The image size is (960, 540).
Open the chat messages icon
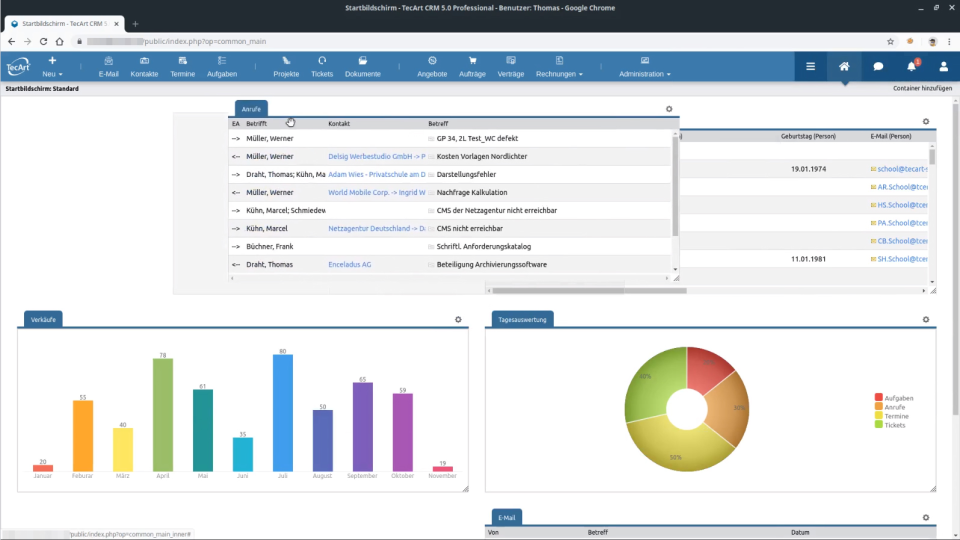pos(878,66)
